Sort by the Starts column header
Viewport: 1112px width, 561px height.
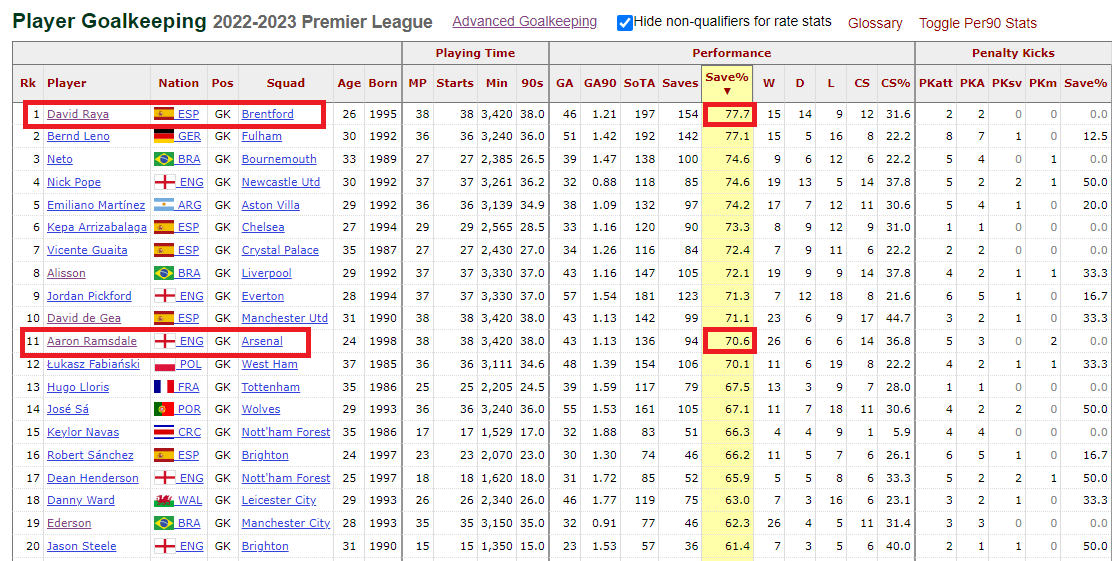[455, 83]
